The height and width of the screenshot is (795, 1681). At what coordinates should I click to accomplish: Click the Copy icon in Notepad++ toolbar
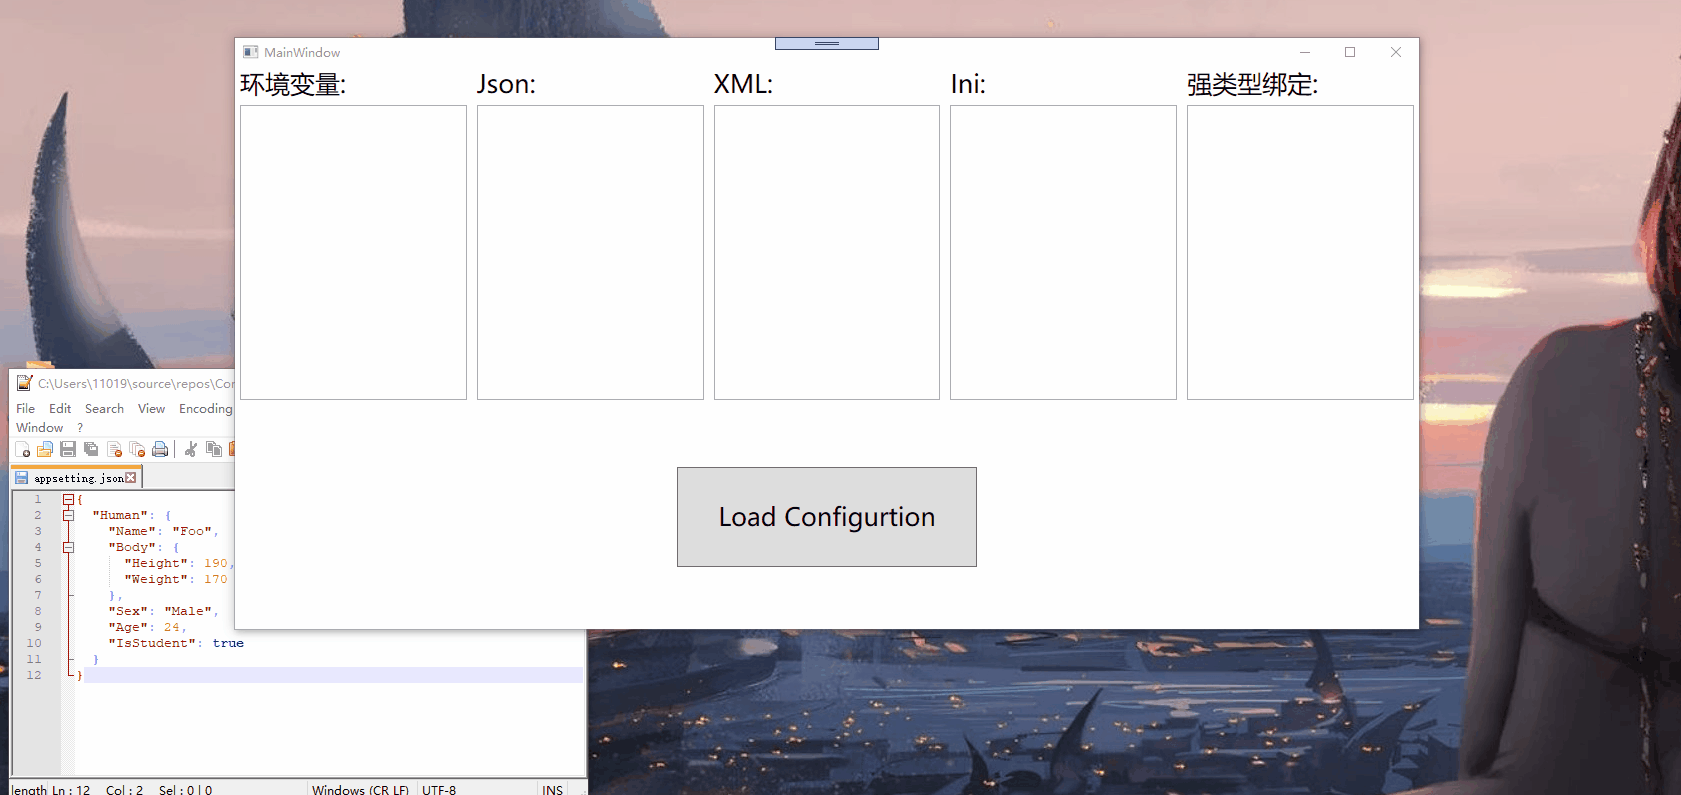pos(213,449)
